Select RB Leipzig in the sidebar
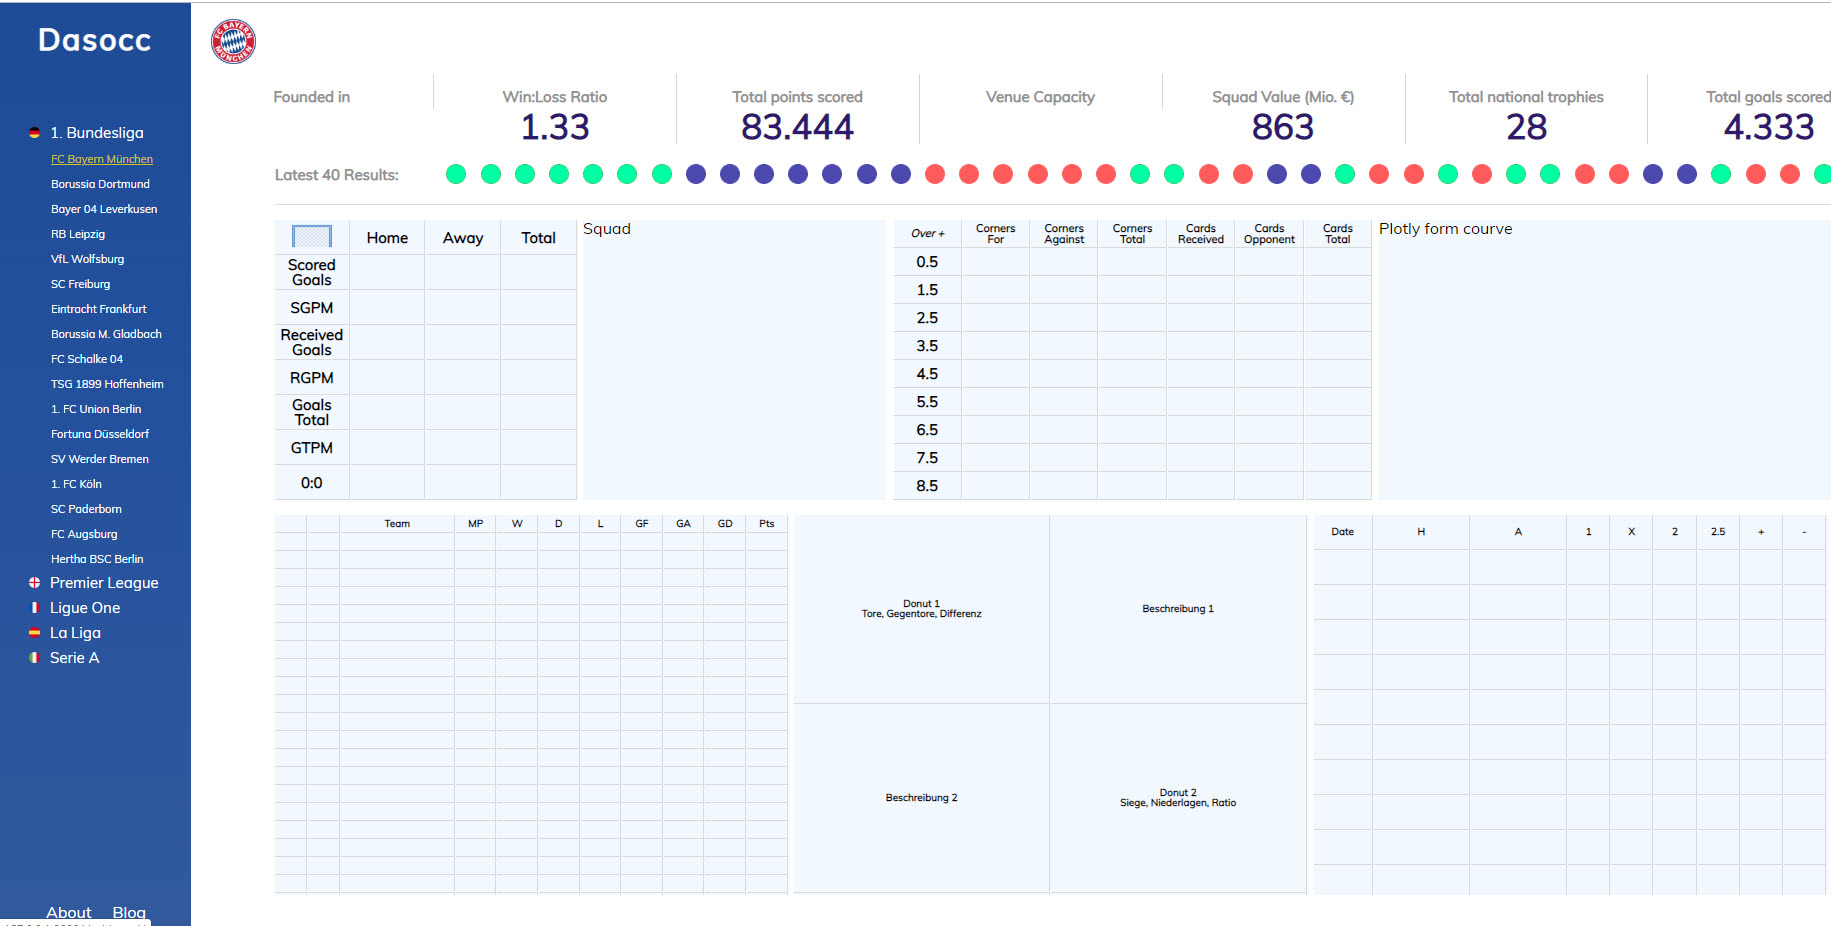This screenshot has height=926, width=1831. click(x=78, y=234)
